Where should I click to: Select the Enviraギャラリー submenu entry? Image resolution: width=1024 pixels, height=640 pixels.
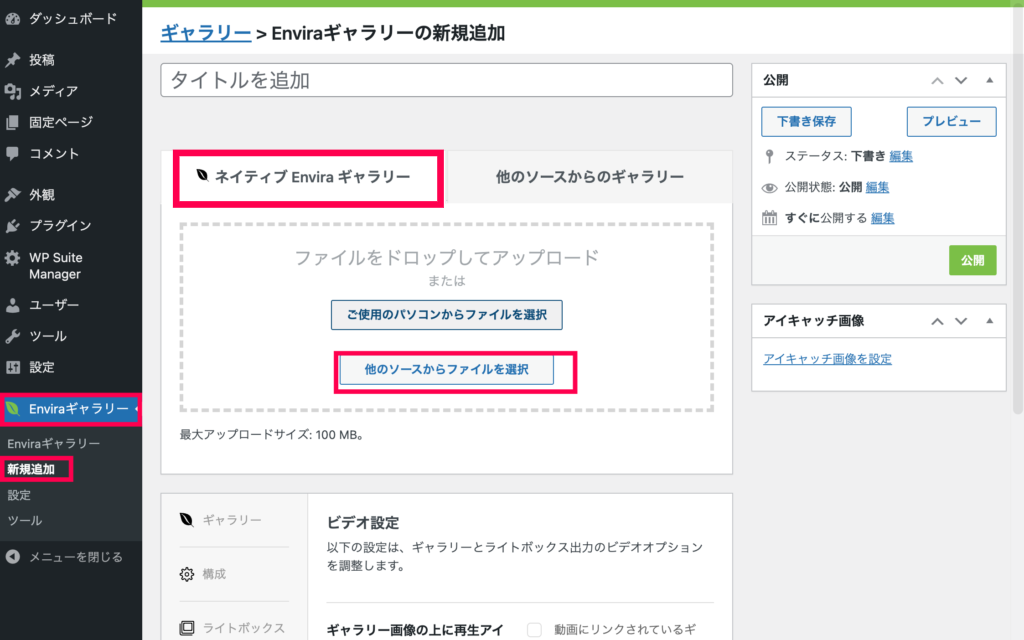(54, 444)
